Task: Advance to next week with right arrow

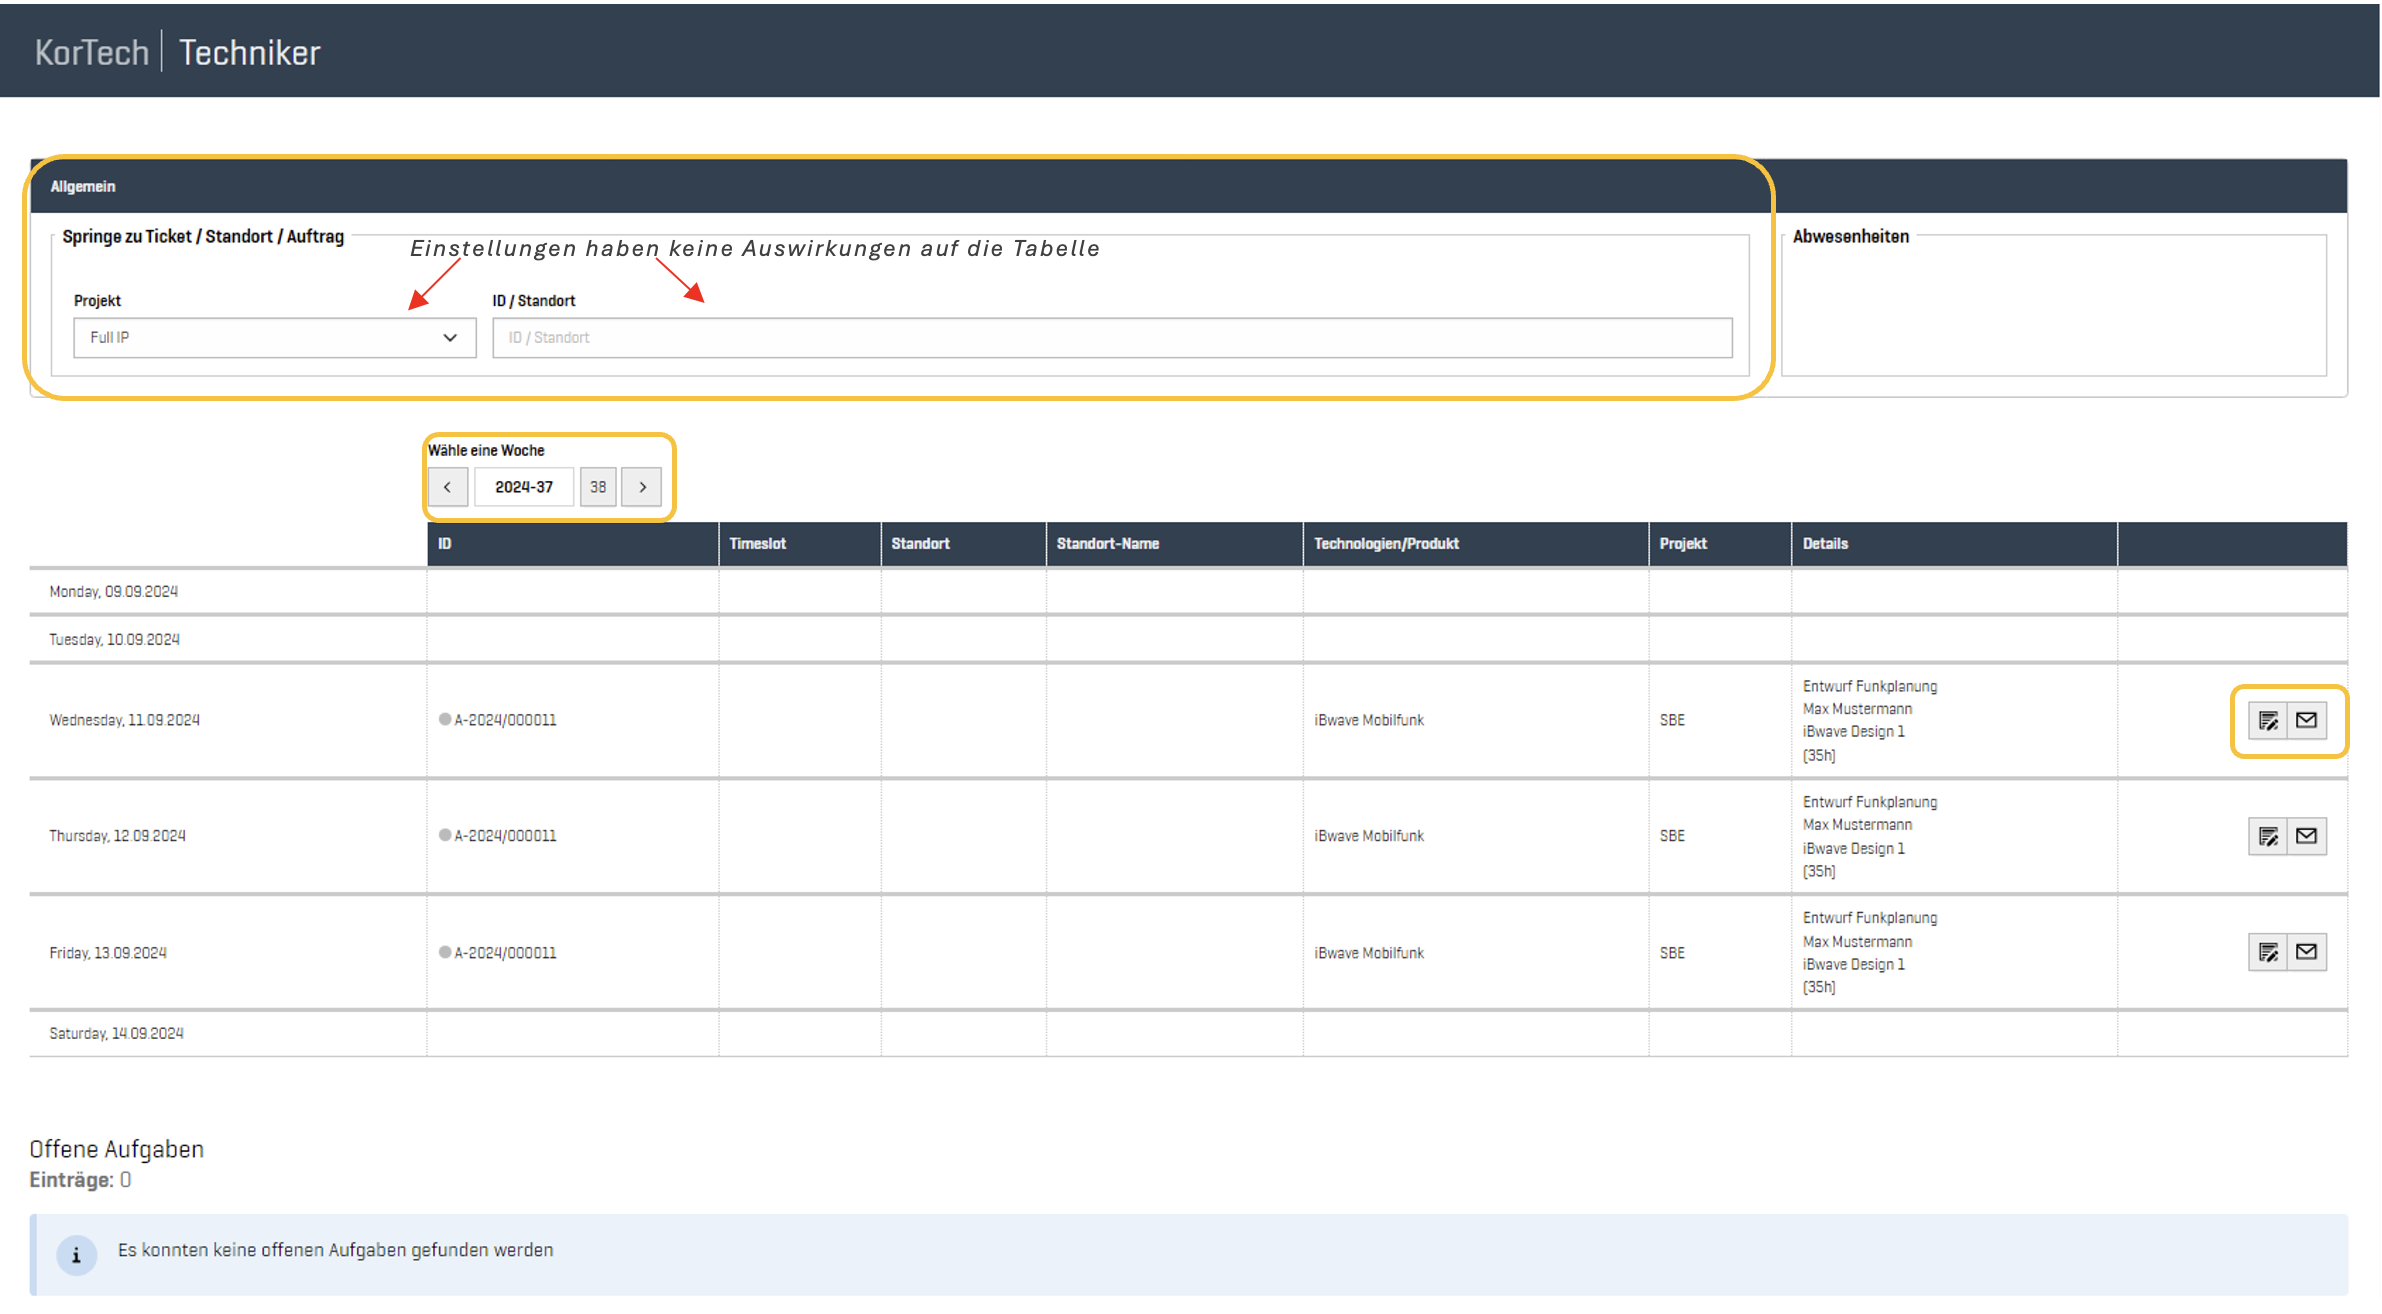Action: (642, 487)
